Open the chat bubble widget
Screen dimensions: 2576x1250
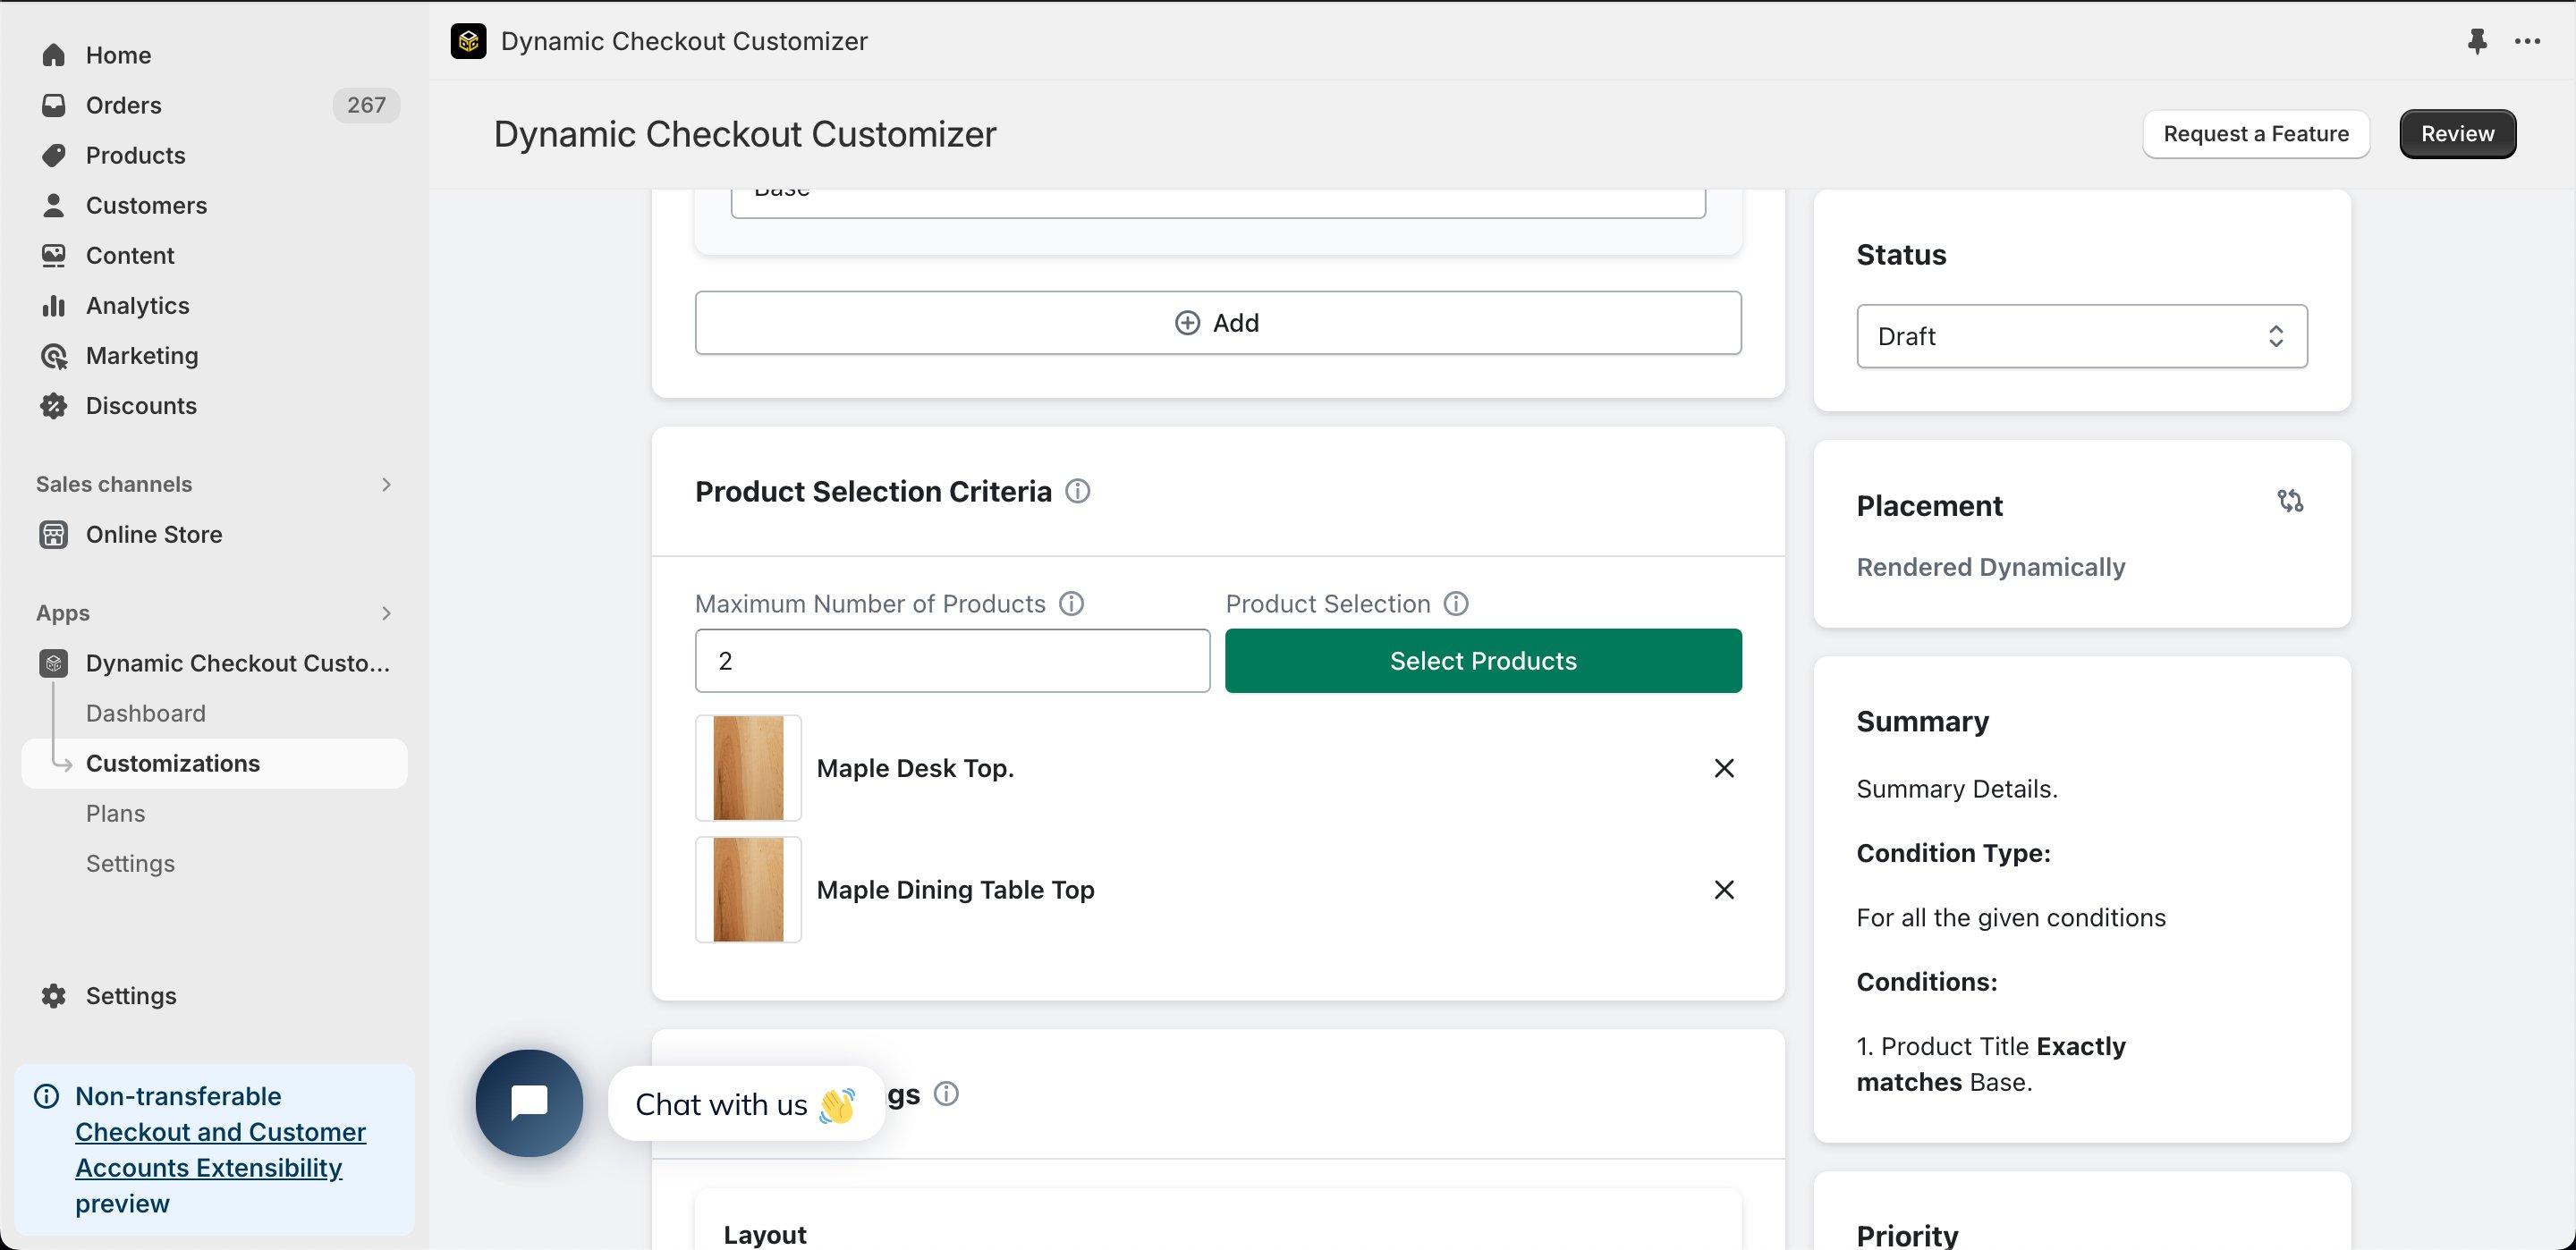[529, 1102]
